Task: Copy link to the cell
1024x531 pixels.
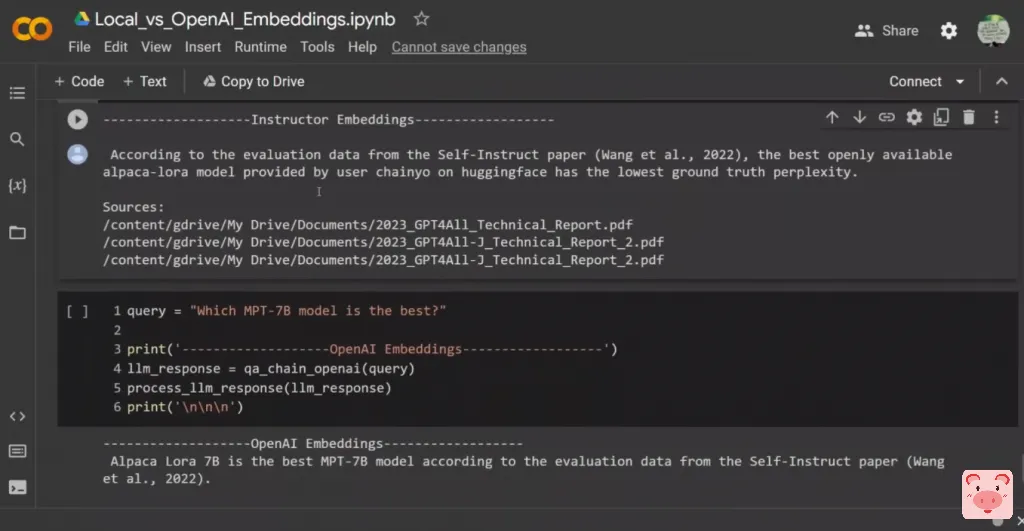Action: (886, 118)
